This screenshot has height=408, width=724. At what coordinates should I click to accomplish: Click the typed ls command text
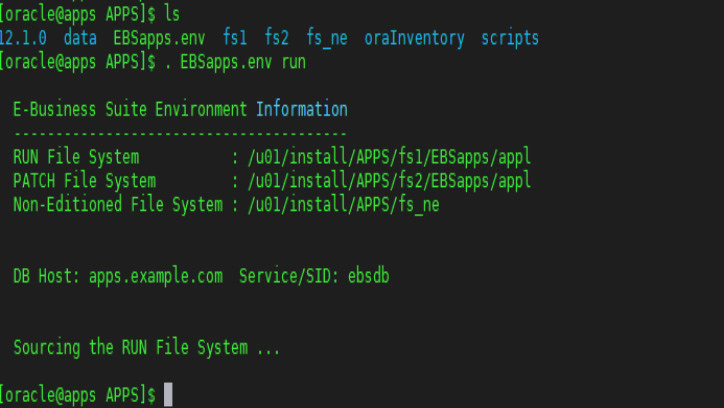click(172, 15)
